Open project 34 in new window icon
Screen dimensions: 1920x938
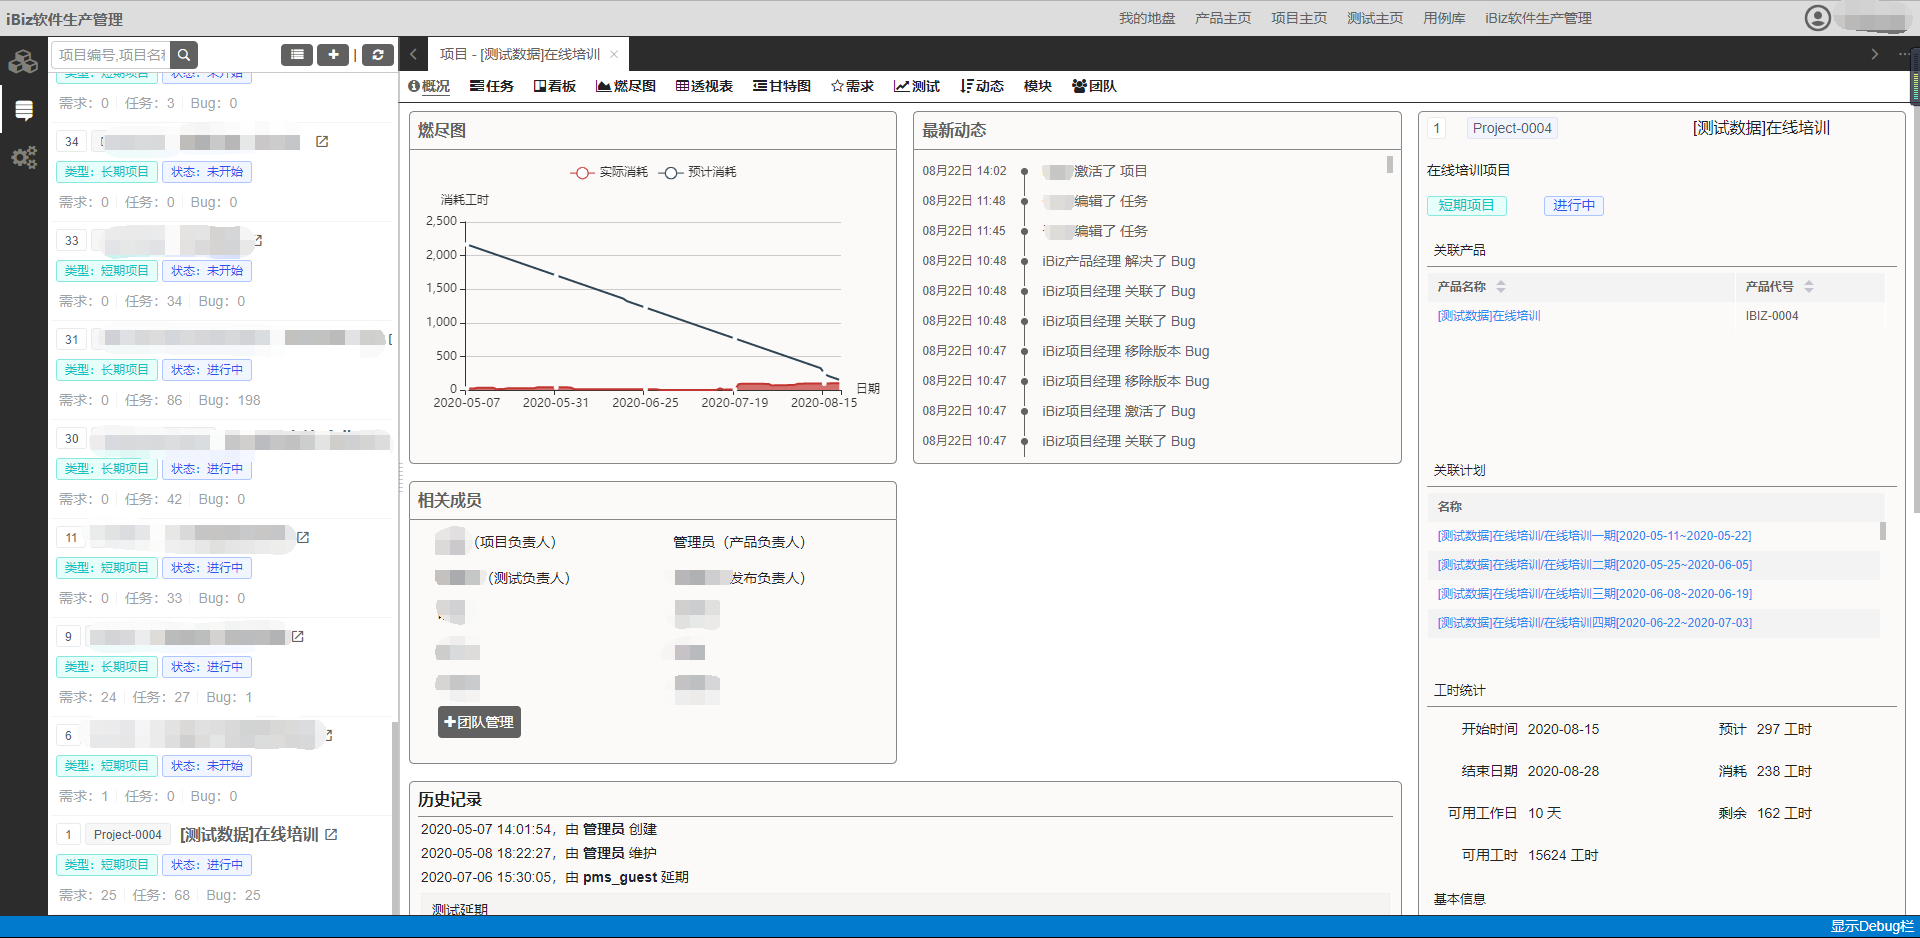coord(322,142)
